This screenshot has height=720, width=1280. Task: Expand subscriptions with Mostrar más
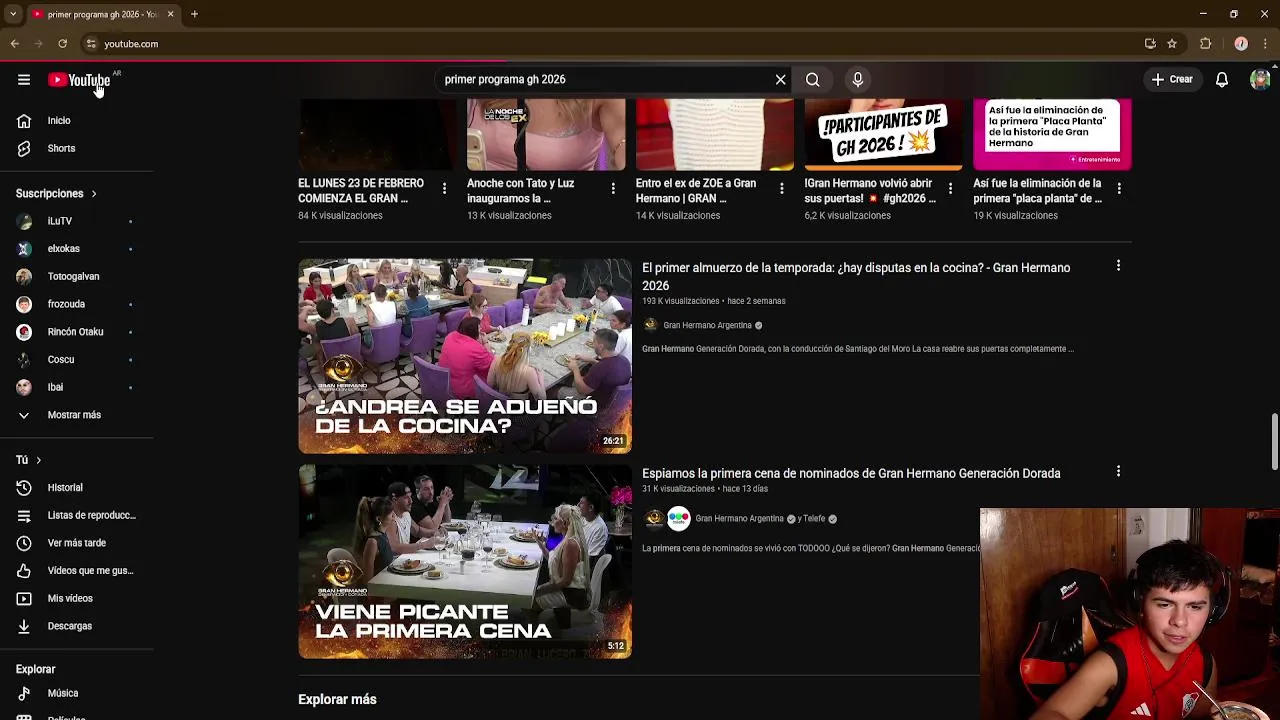75,415
